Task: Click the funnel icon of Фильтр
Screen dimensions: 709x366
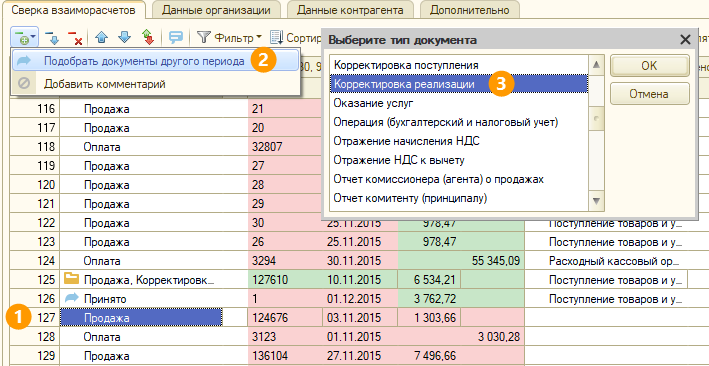Action: coord(205,37)
